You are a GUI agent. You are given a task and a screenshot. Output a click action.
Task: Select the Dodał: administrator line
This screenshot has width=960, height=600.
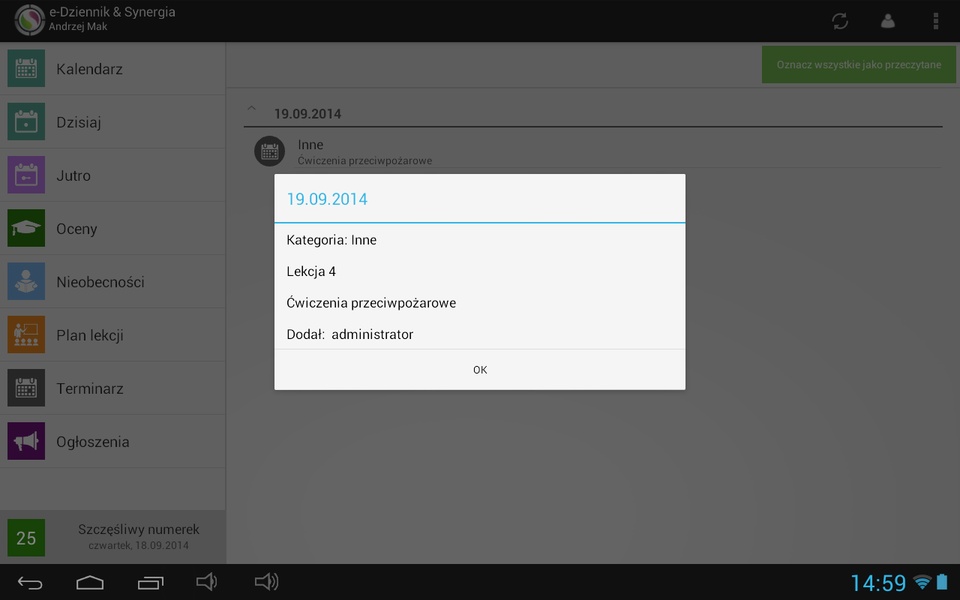pyautogui.click(x=350, y=334)
